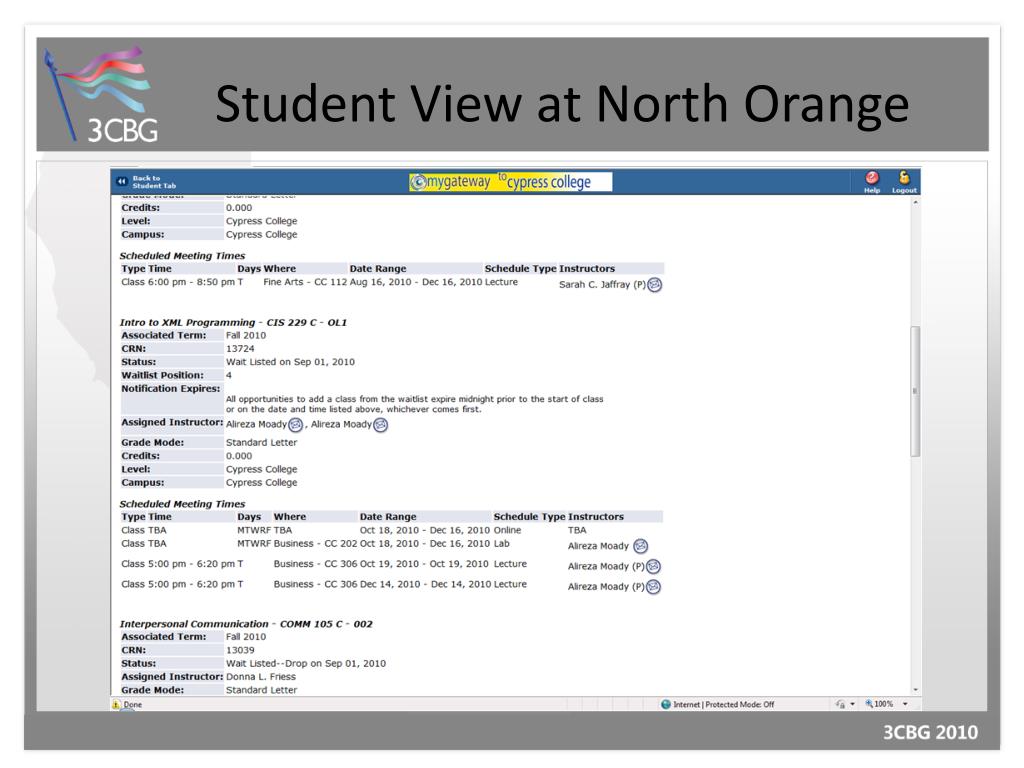Click the vertical scrollbar thumb
Viewport: 1024px width, 768px height.
point(916,391)
